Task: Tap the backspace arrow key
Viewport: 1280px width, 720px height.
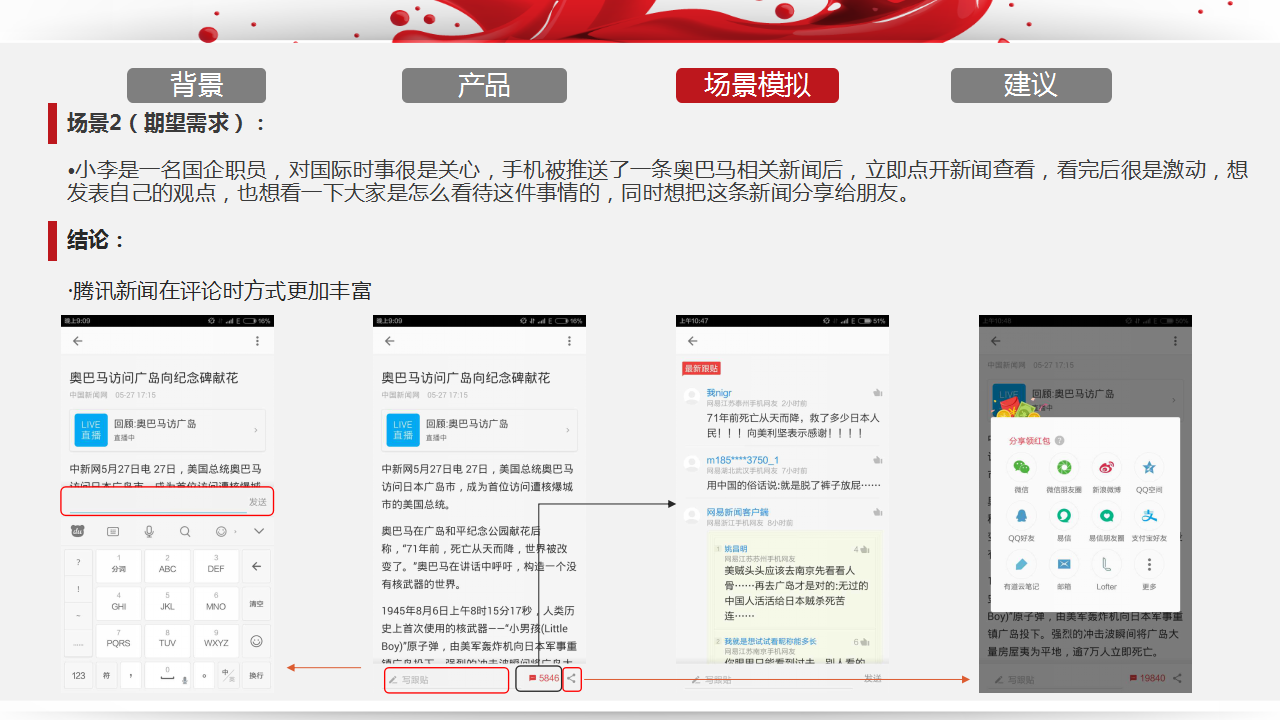Action: 256,567
